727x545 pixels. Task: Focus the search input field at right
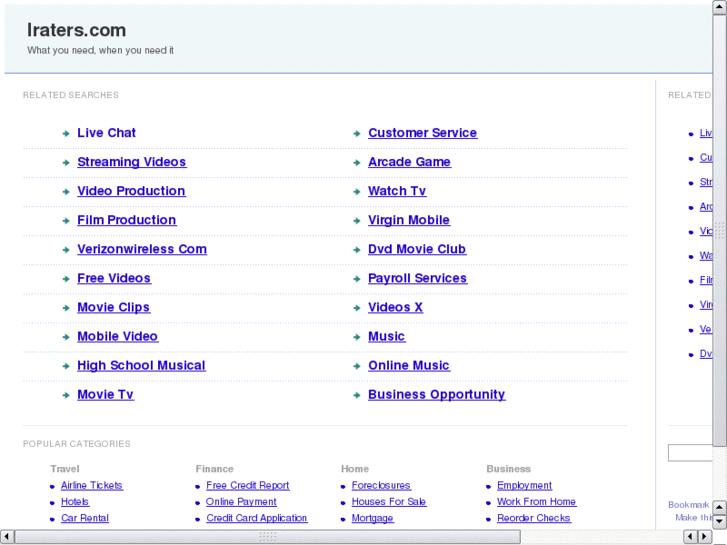click(690, 453)
